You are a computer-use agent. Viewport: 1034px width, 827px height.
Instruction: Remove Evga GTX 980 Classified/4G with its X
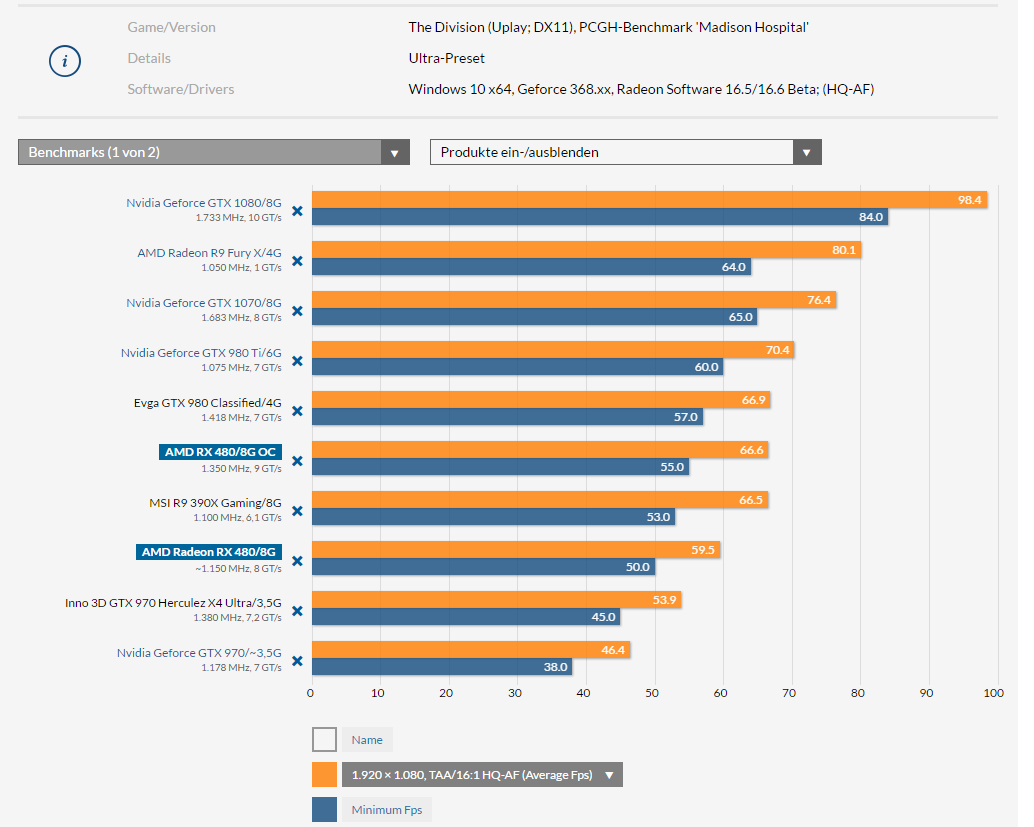297,412
